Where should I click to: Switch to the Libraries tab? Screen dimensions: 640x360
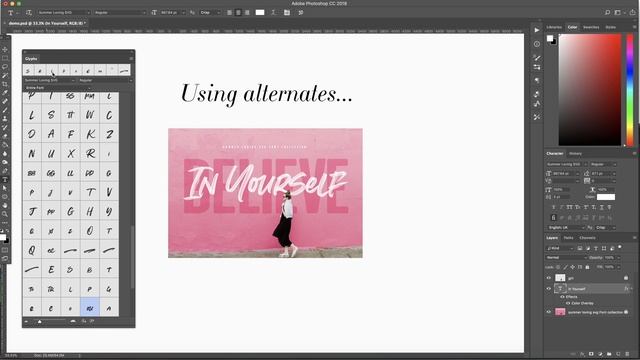(554, 27)
